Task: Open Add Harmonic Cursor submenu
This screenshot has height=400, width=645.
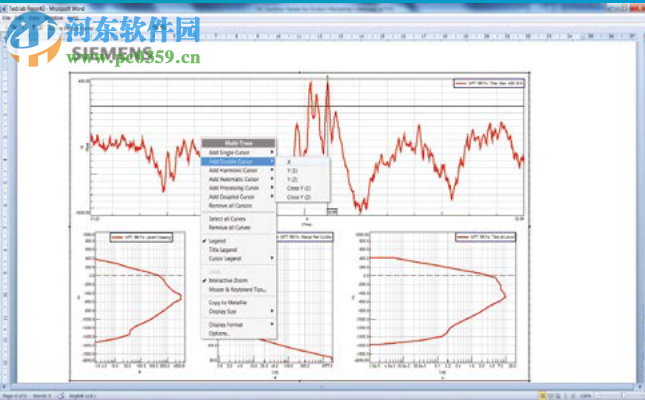Action: coord(238,170)
